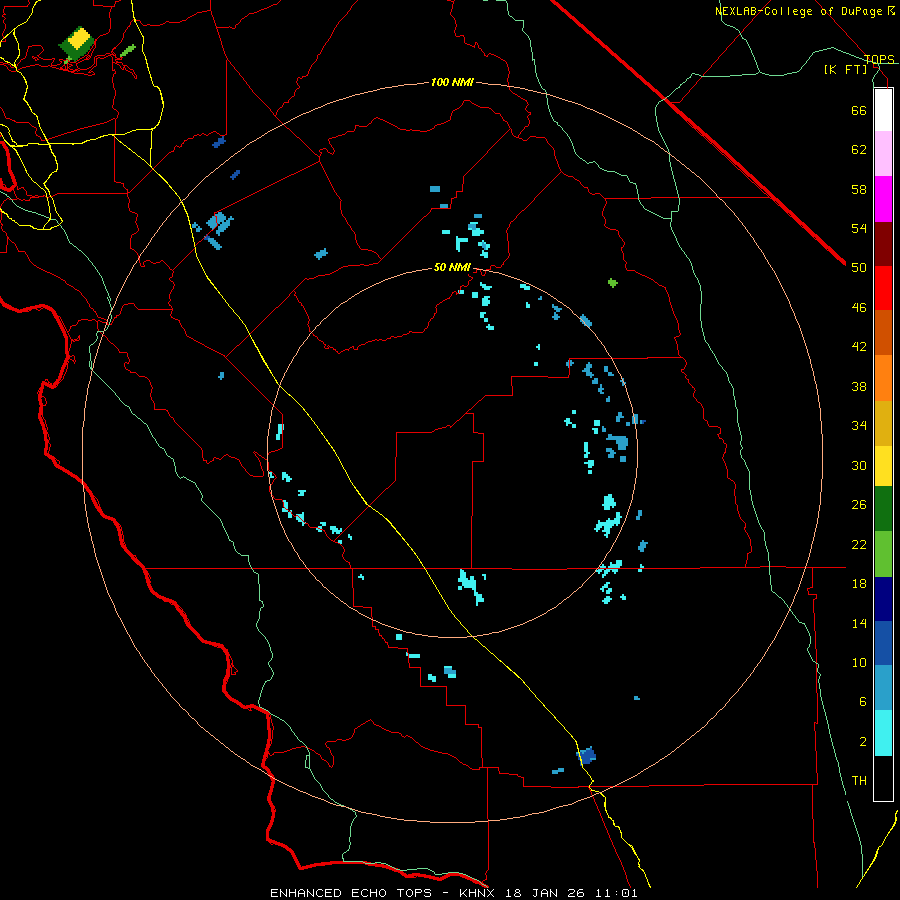This screenshot has height=900, width=900.
Task: Click the NEXLAB-College of DuPage credit text
Action: click(x=801, y=11)
